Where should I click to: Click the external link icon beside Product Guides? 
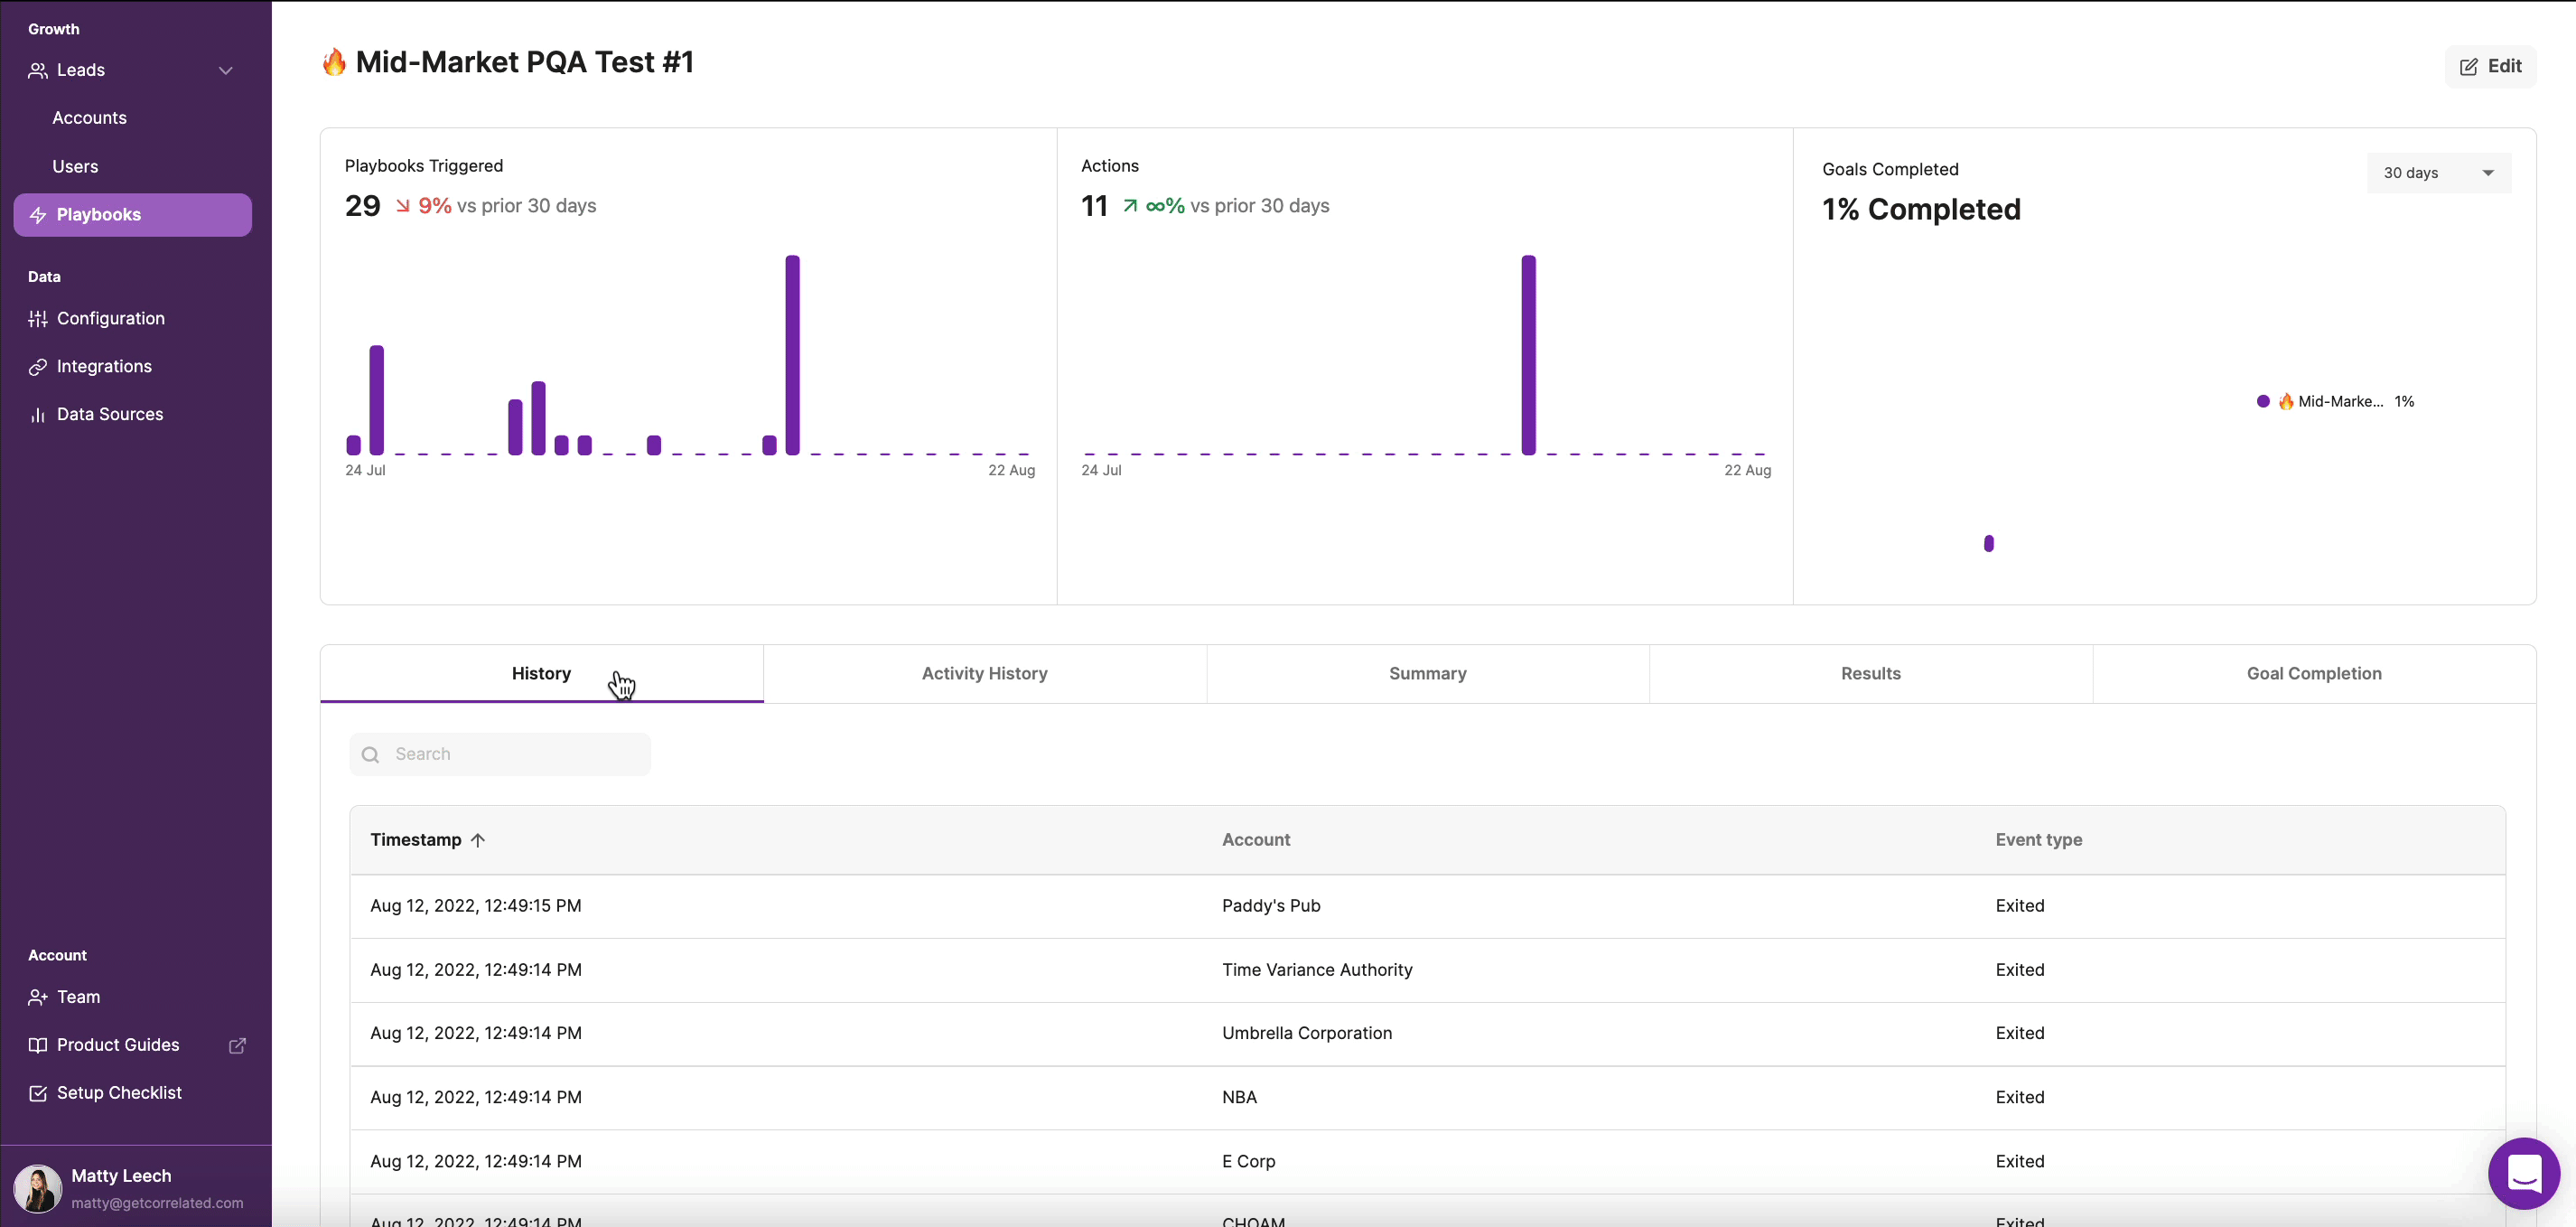[x=237, y=1045]
